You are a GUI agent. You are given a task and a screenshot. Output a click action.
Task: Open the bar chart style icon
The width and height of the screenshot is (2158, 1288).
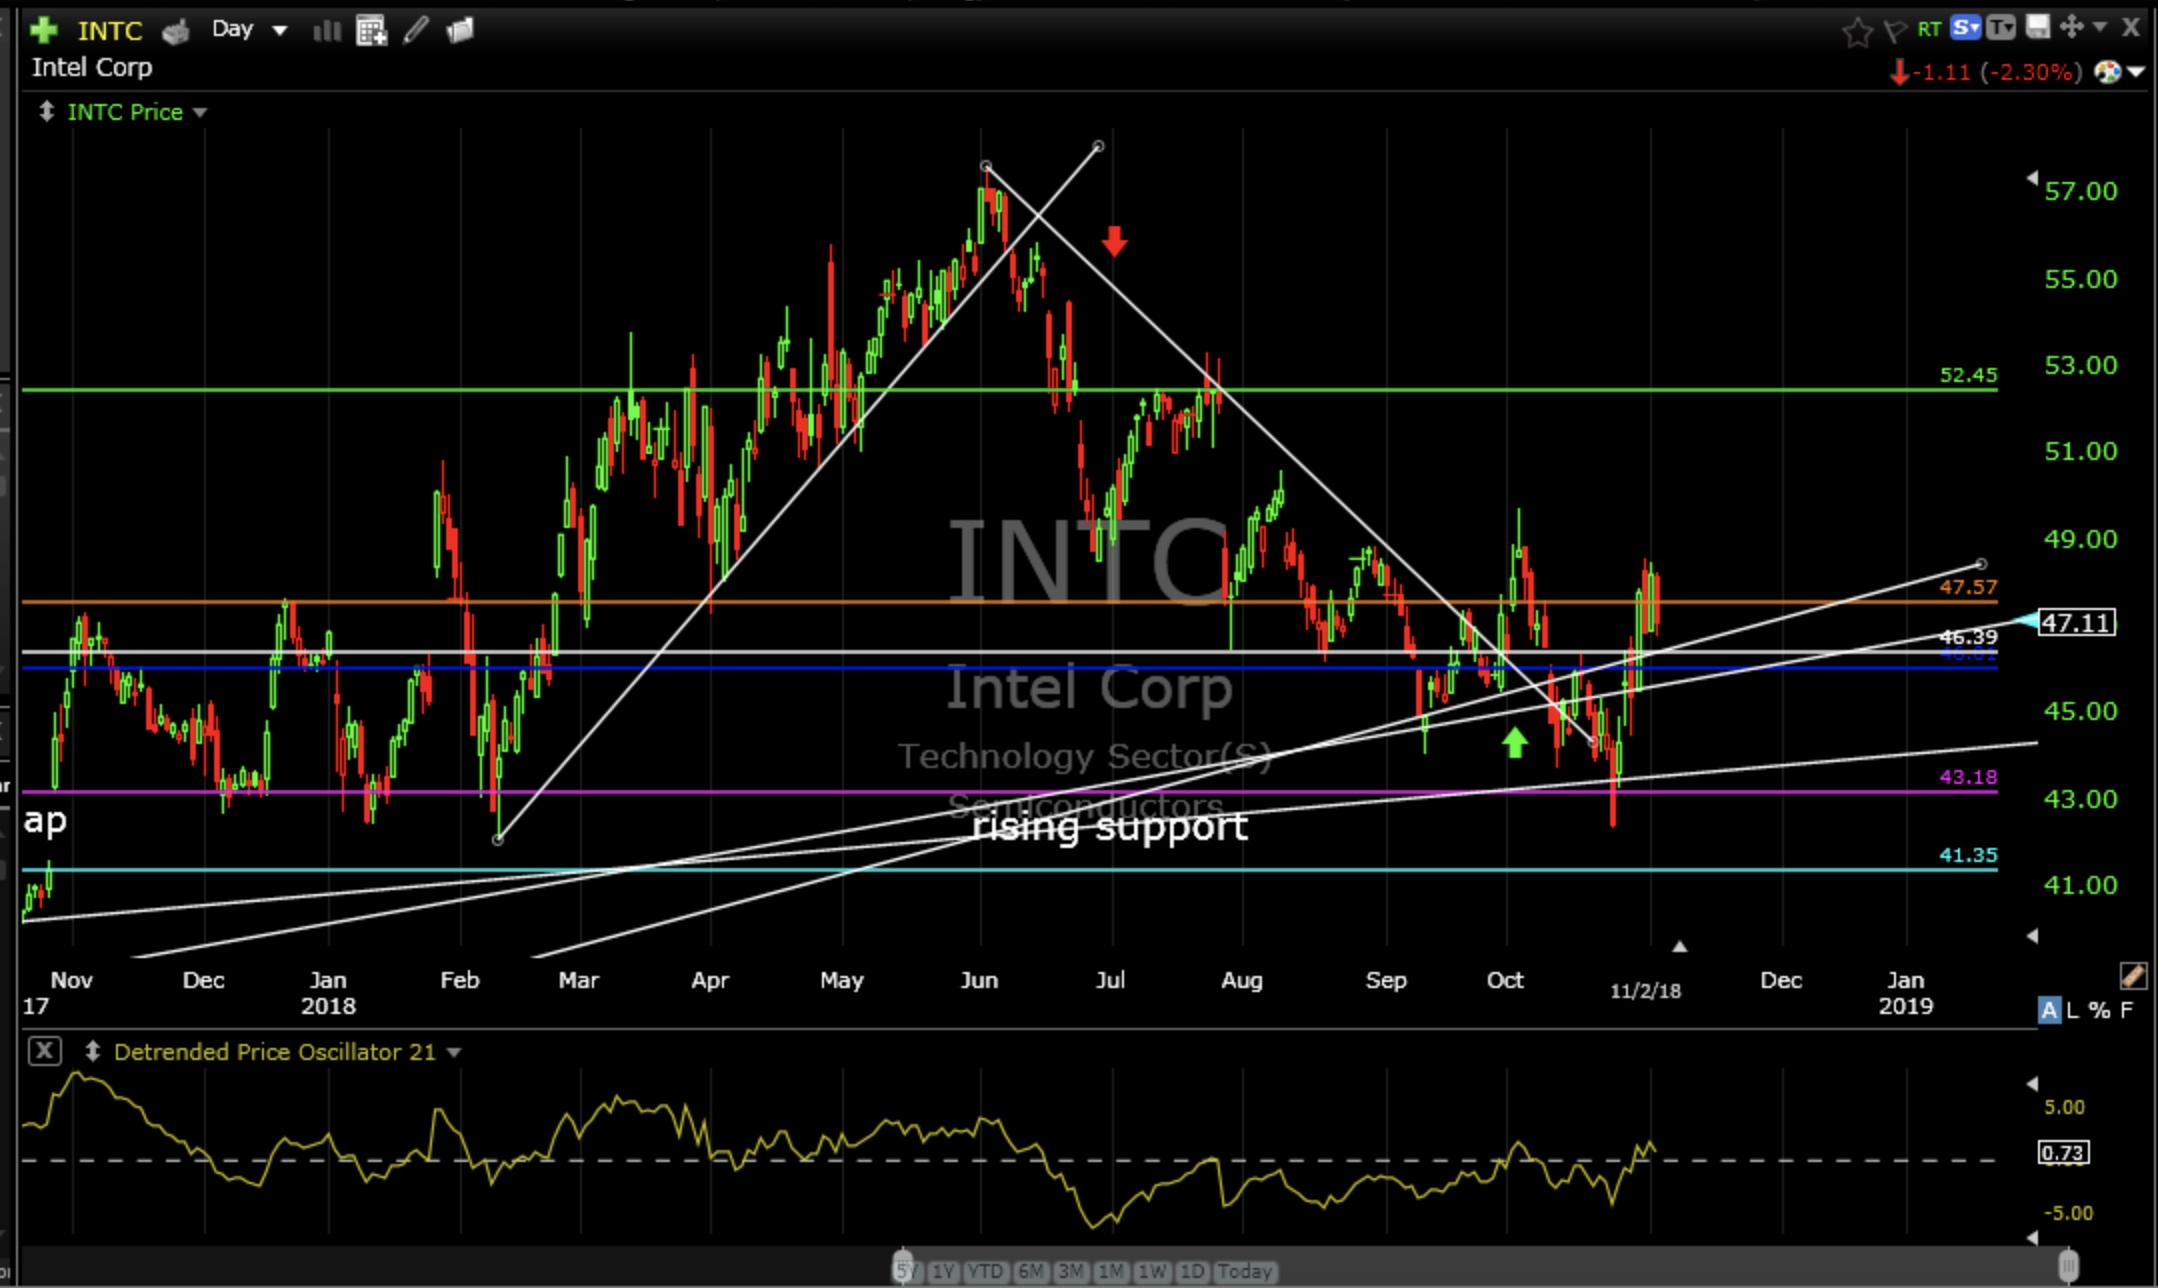click(326, 31)
